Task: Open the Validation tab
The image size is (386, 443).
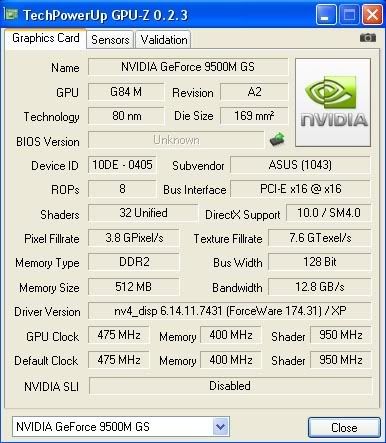Action: [164, 40]
